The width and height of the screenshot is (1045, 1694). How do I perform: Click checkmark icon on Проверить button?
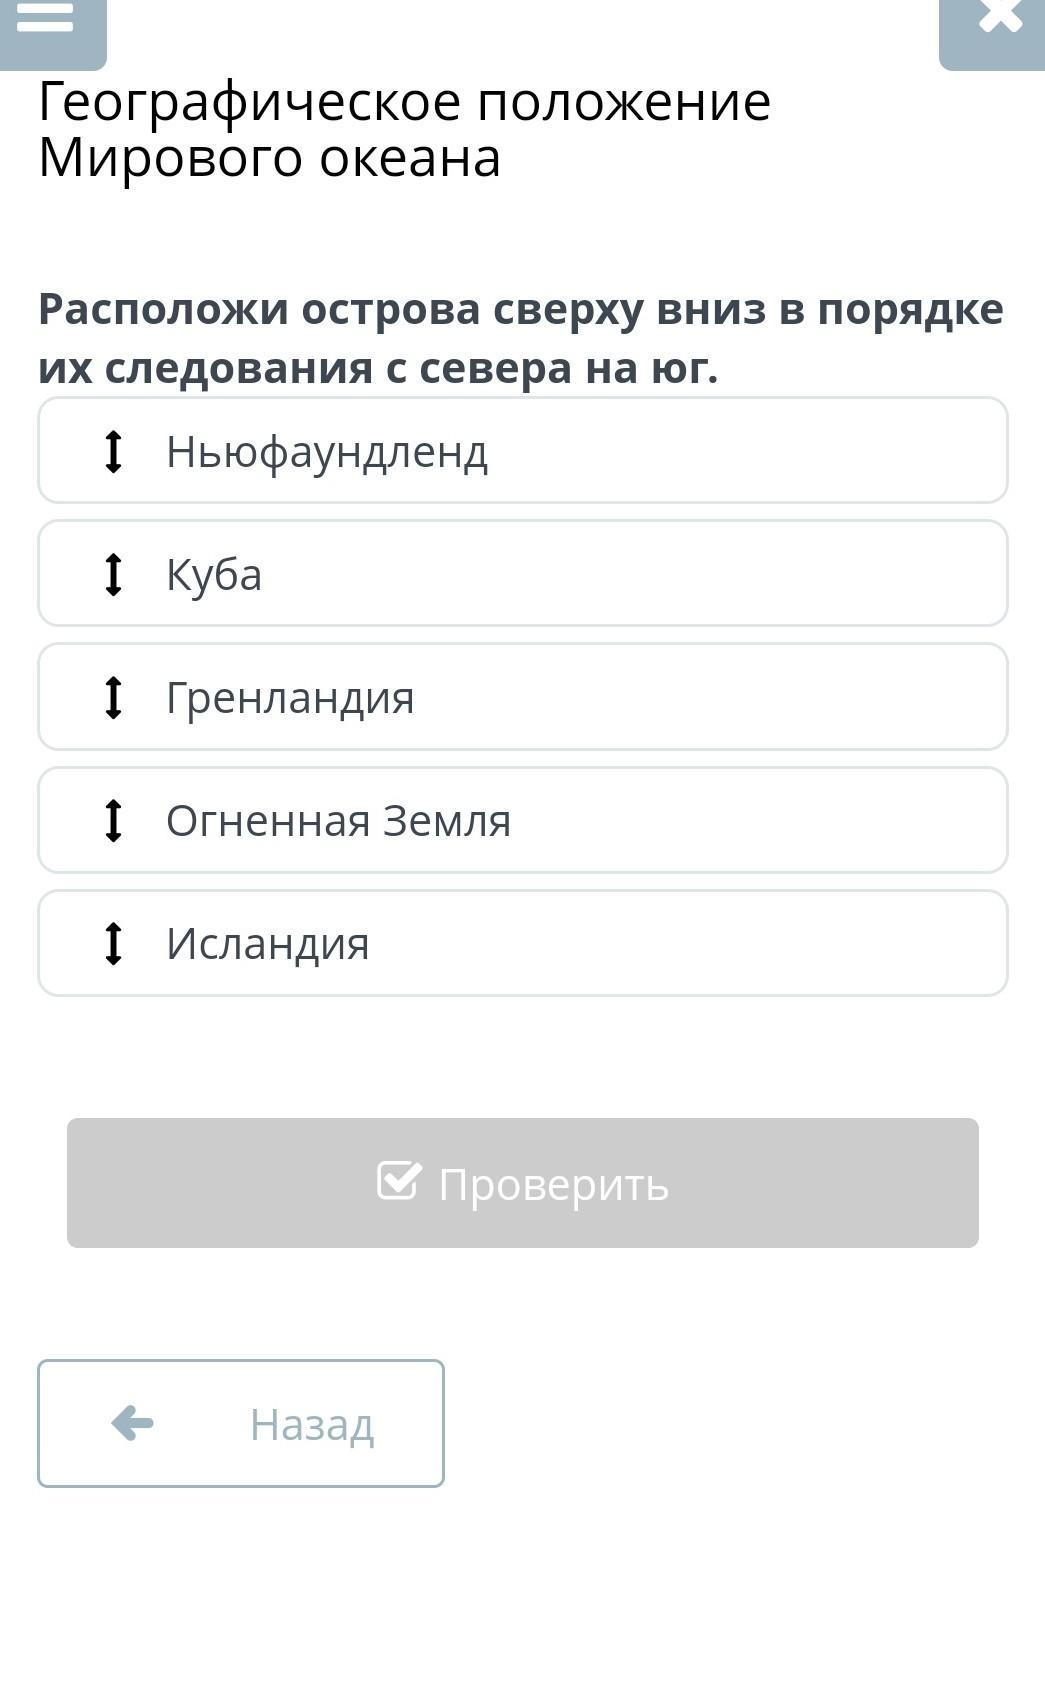399,1181
